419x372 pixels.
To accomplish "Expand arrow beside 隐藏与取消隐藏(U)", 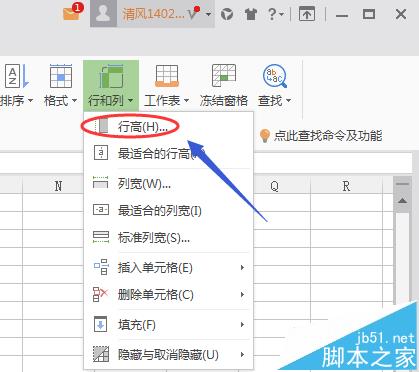I will pos(242,355).
